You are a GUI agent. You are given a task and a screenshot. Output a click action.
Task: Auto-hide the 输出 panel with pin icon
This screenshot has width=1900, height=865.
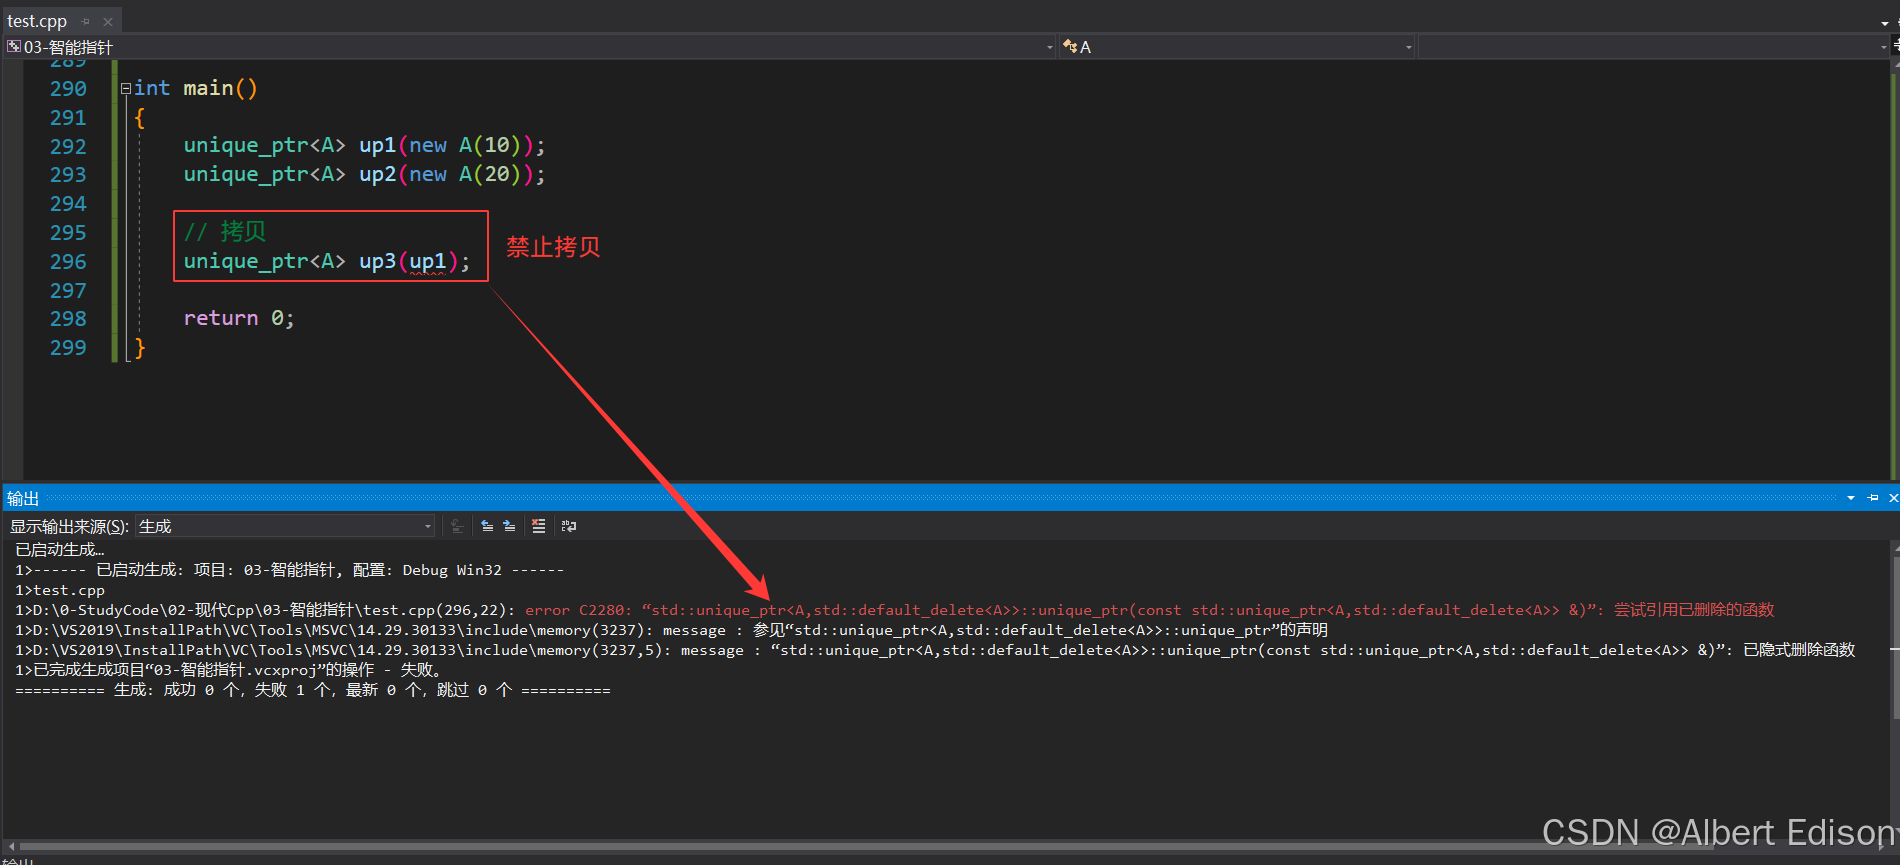click(x=1873, y=498)
